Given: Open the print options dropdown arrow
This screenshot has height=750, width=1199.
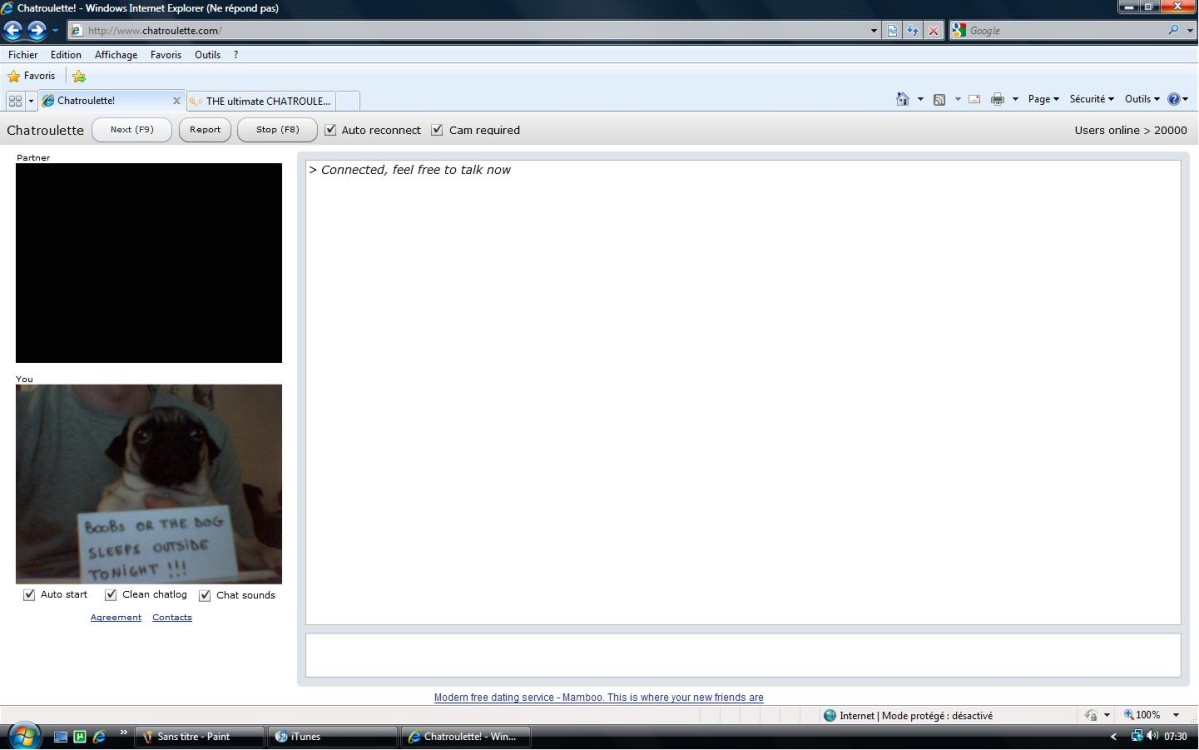Looking at the screenshot, I should 1015,99.
